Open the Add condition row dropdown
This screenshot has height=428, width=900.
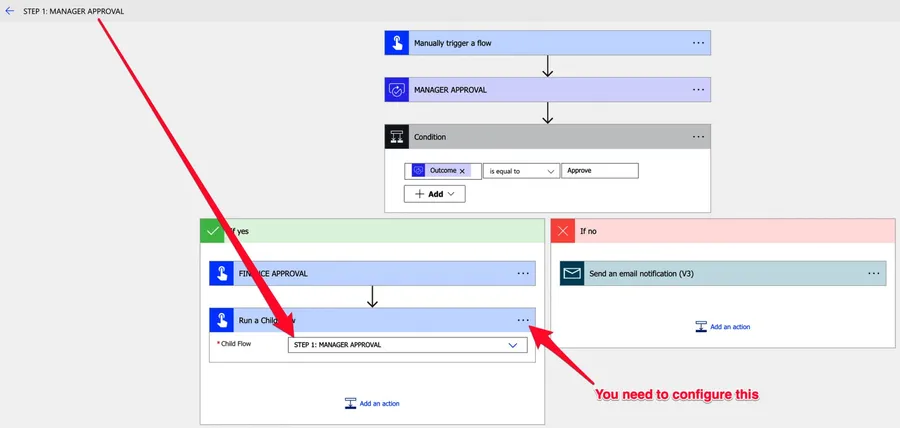tap(435, 194)
